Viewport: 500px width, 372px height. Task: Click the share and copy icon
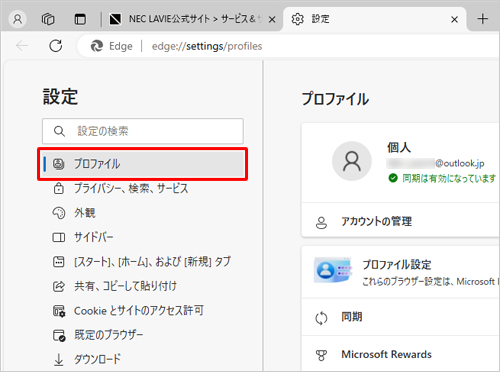[x=59, y=286]
